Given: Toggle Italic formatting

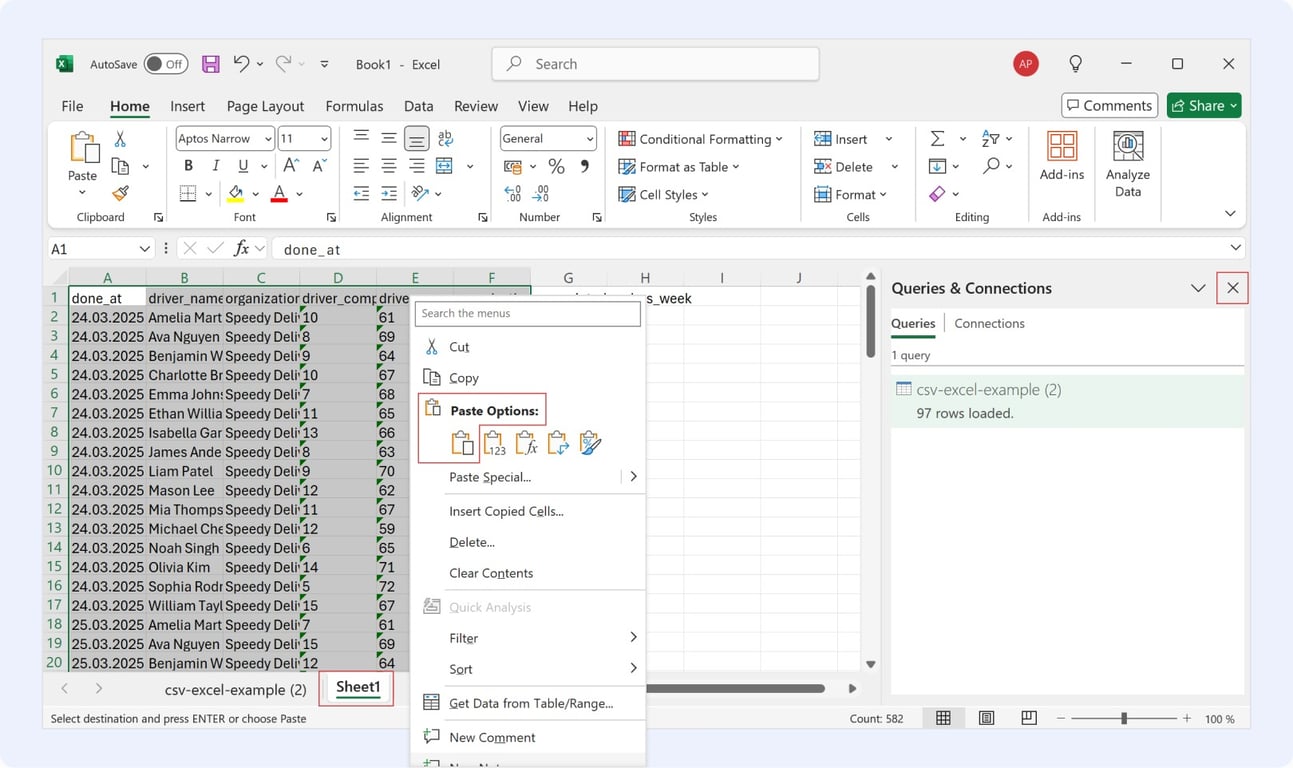Looking at the screenshot, I should [x=214, y=166].
